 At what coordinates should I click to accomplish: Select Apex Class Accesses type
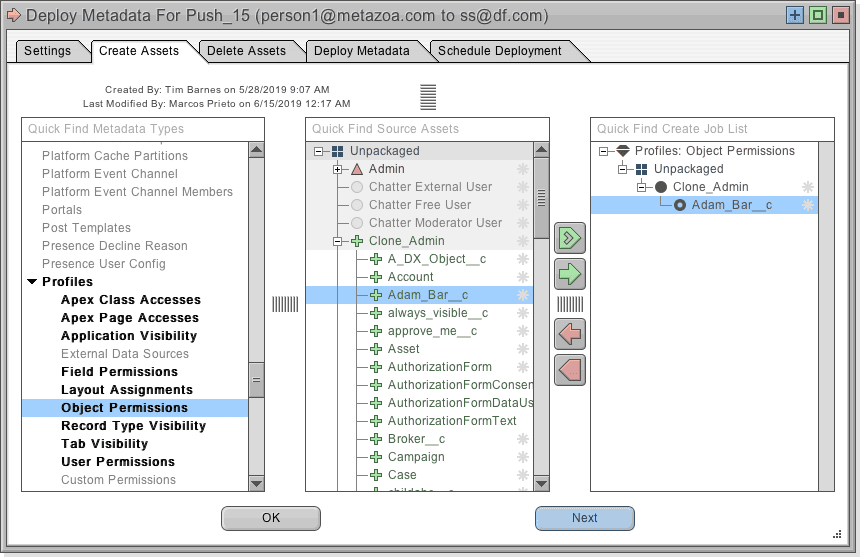pos(131,300)
